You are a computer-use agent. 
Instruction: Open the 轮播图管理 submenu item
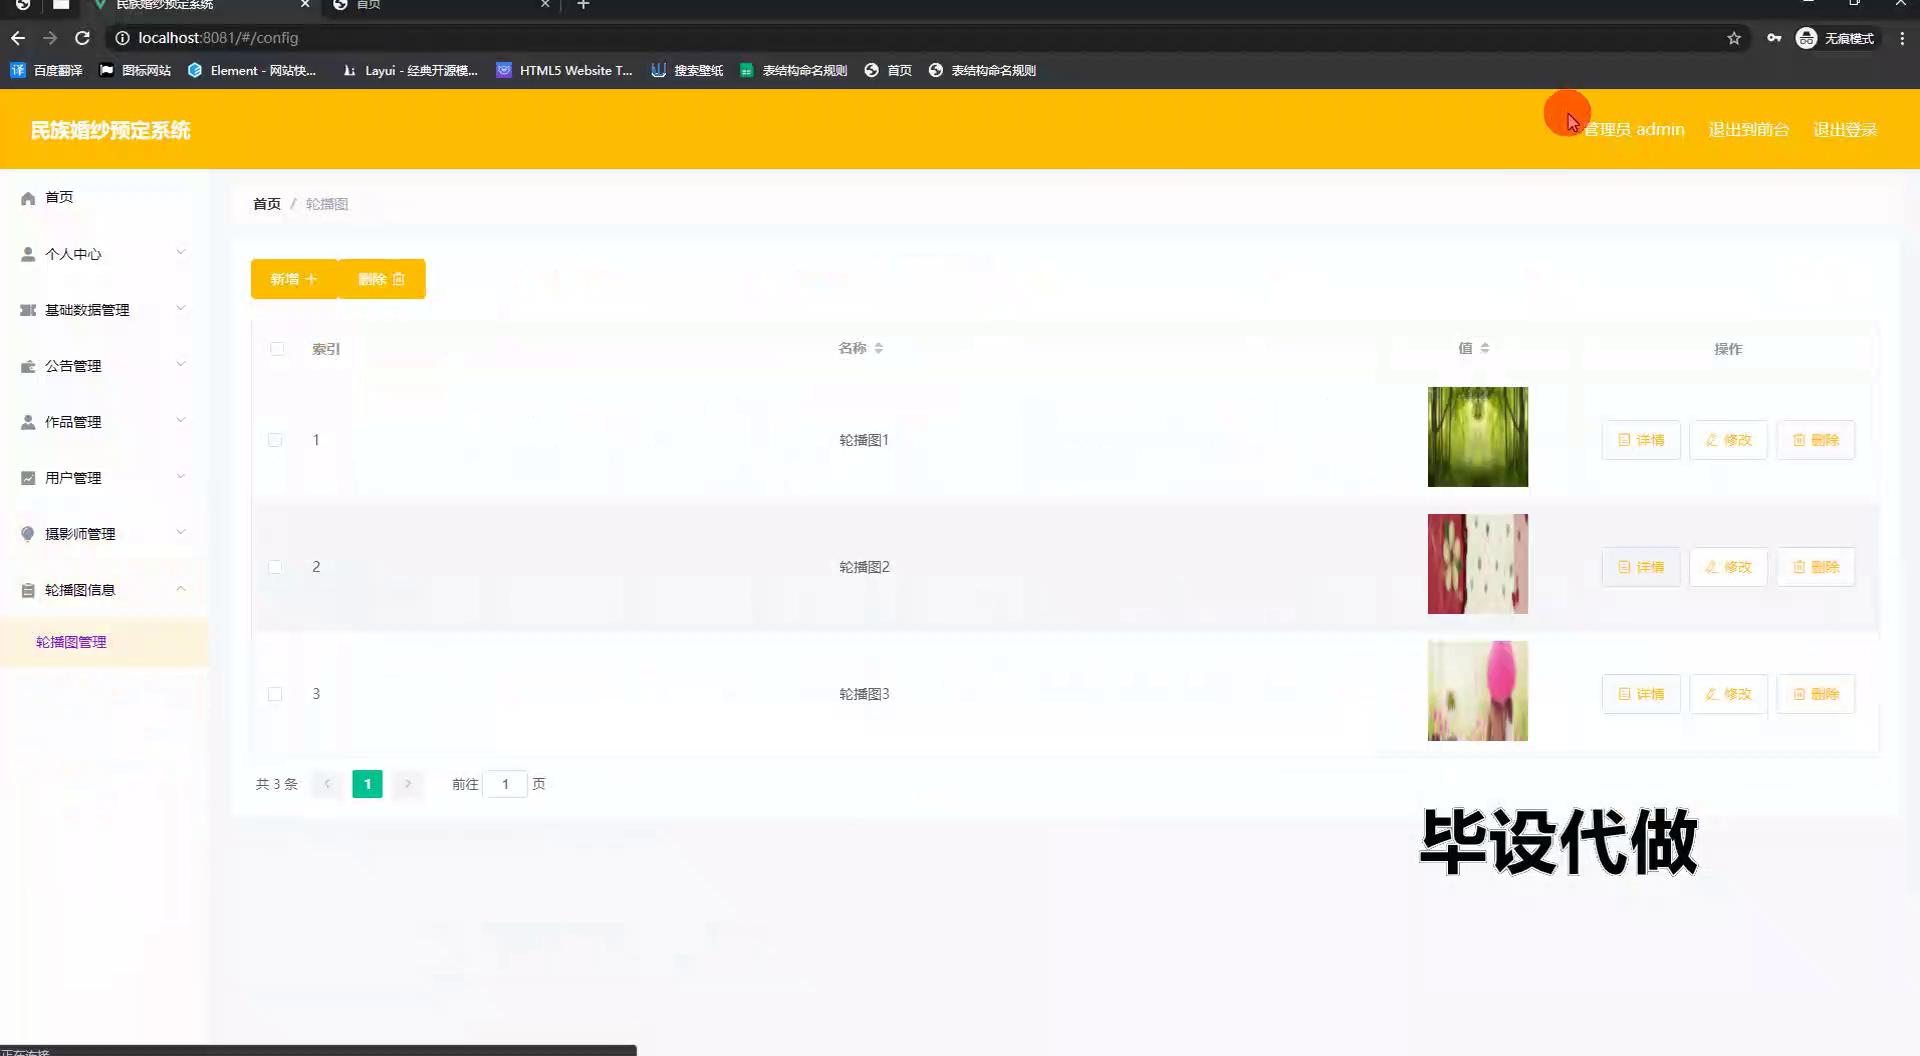click(x=71, y=642)
